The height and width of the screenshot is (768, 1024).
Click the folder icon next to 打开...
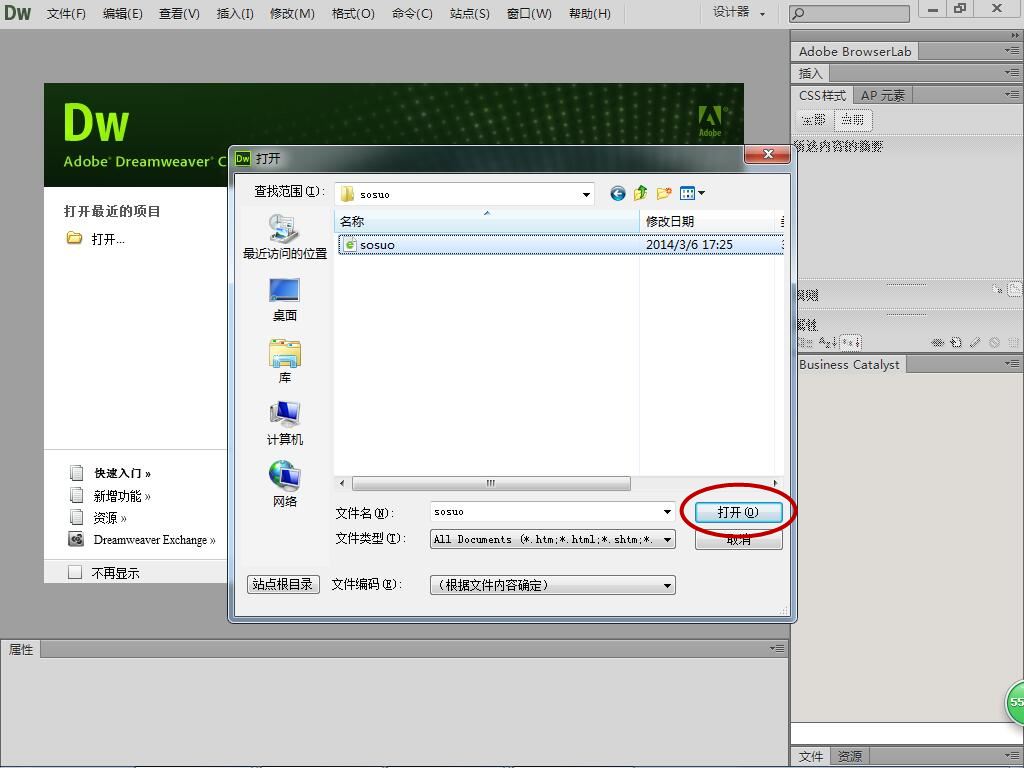click(74, 238)
